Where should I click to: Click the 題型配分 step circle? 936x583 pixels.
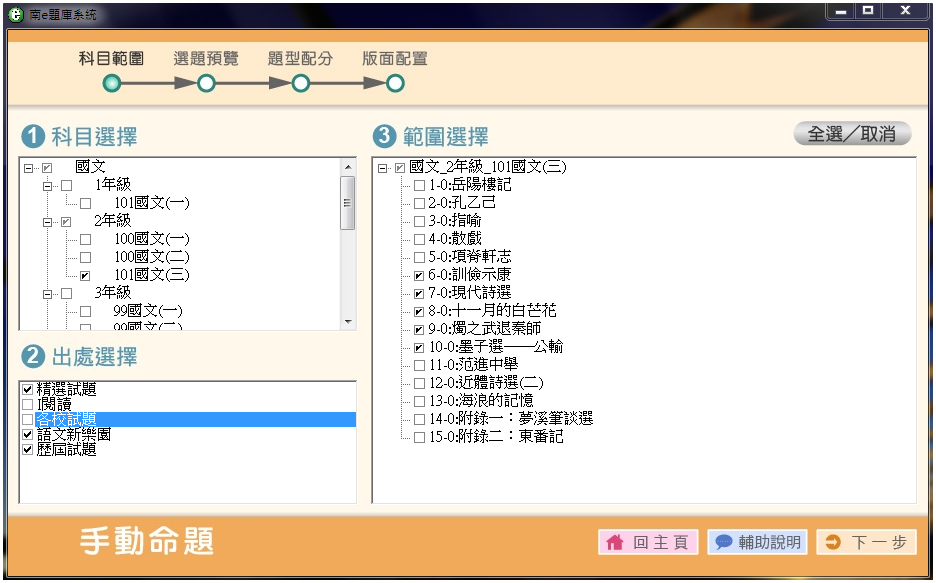tap(300, 84)
